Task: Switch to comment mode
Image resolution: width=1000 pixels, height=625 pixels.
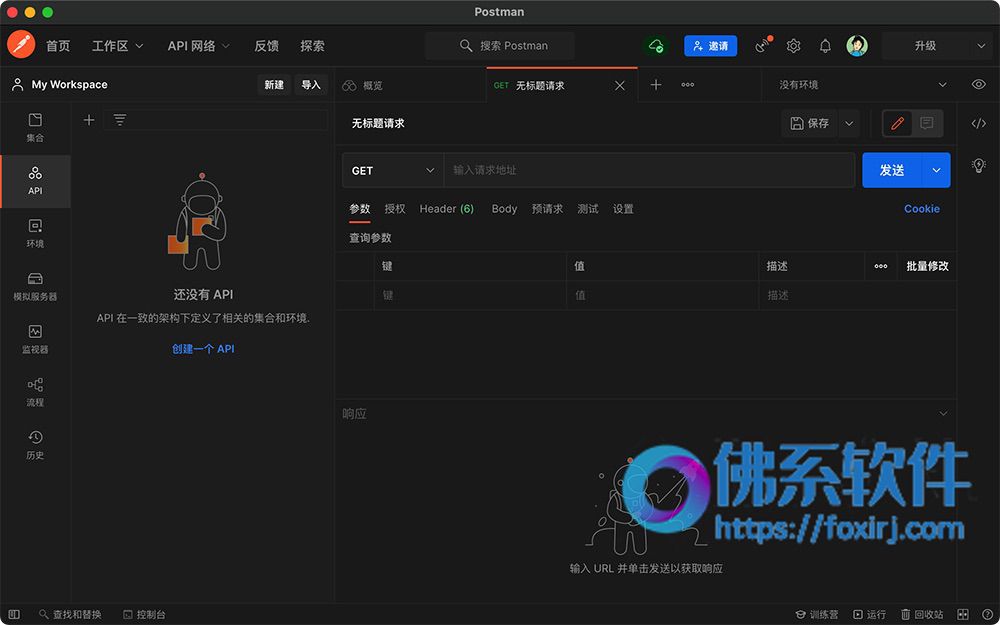Action: click(x=927, y=124)
